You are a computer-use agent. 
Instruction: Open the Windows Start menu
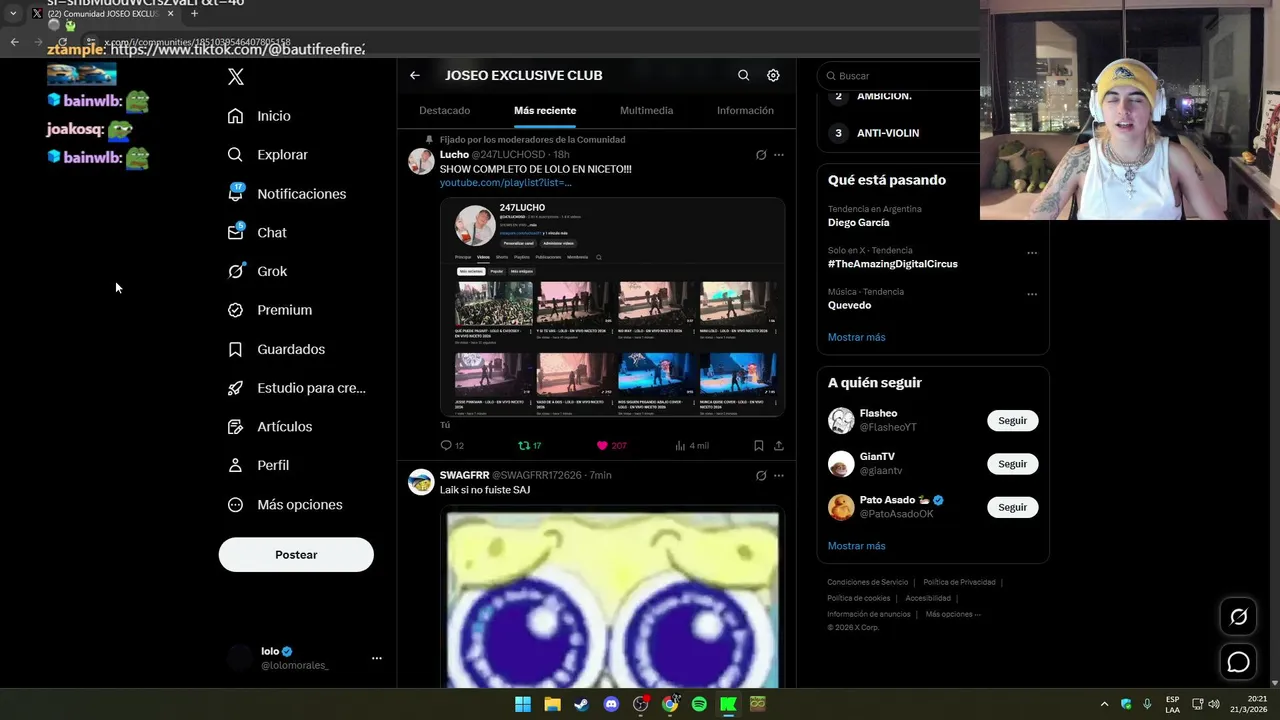pyautogui.click(x=523, y=704)
